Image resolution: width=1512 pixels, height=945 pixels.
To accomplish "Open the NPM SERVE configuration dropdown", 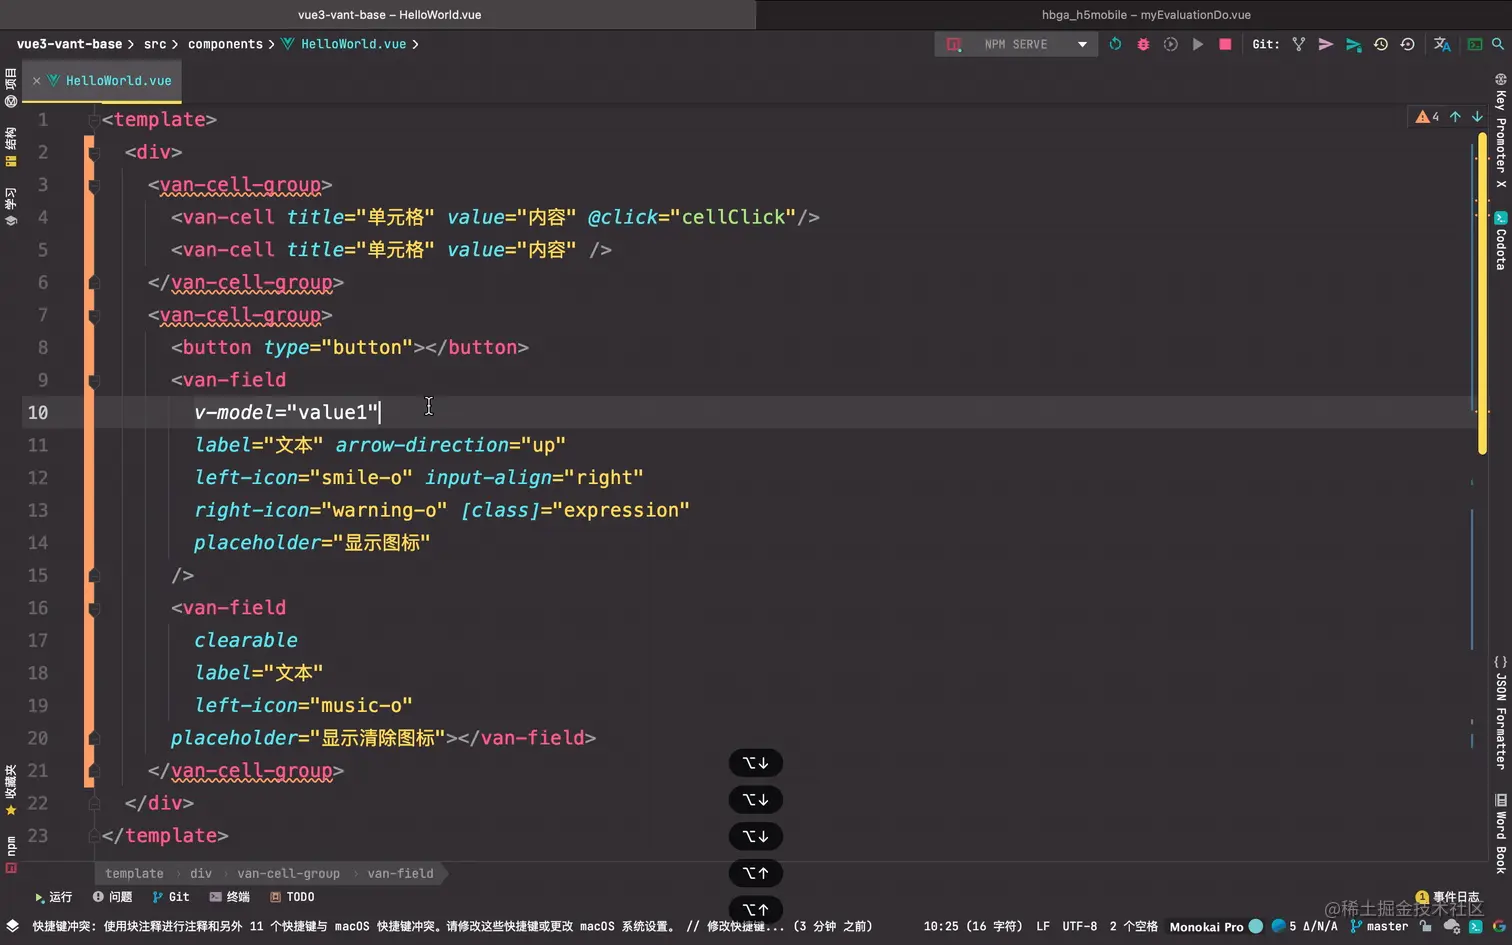I will coord(1082,44).
